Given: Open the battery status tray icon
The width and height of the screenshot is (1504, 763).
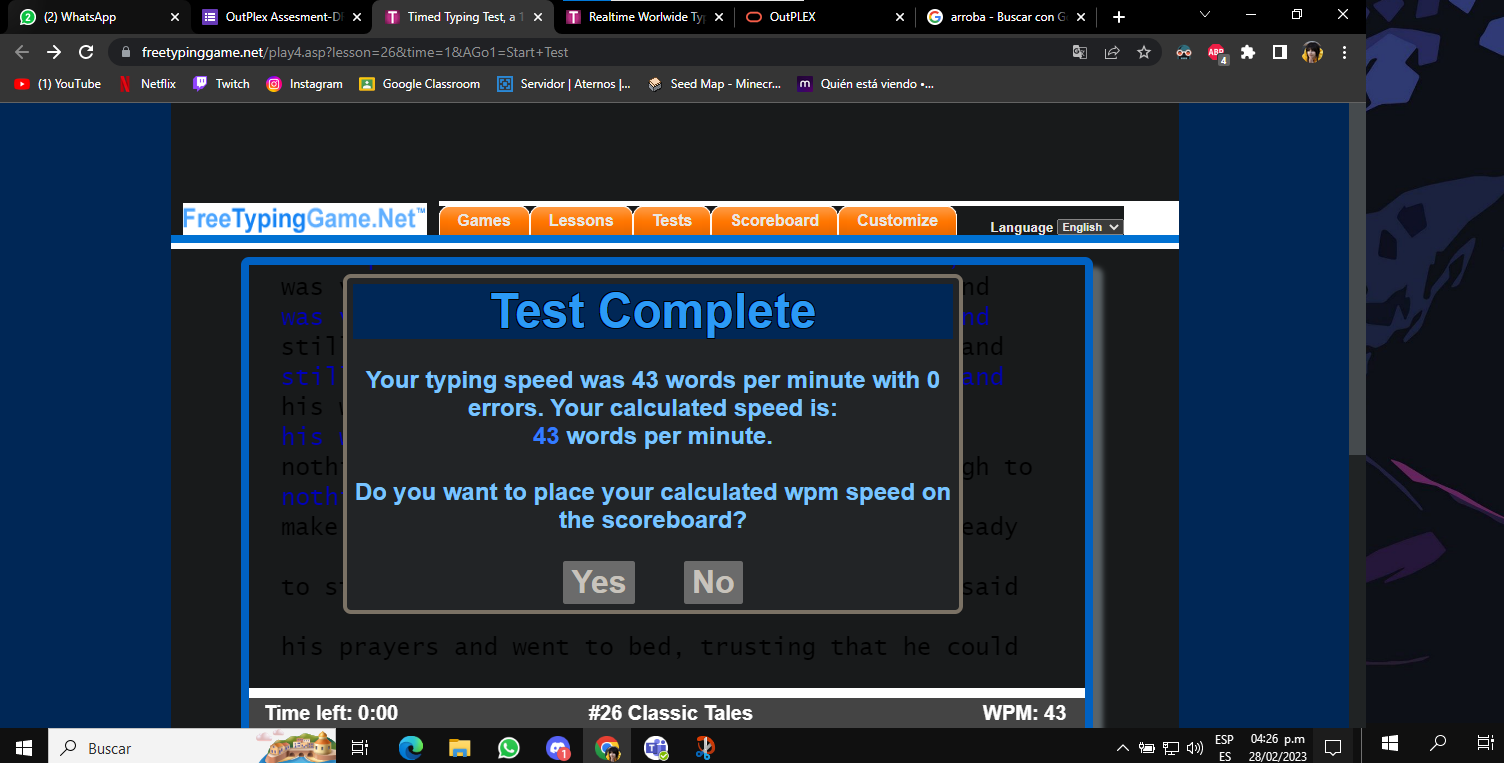Looking at the screenshot, I should 1147,747.
